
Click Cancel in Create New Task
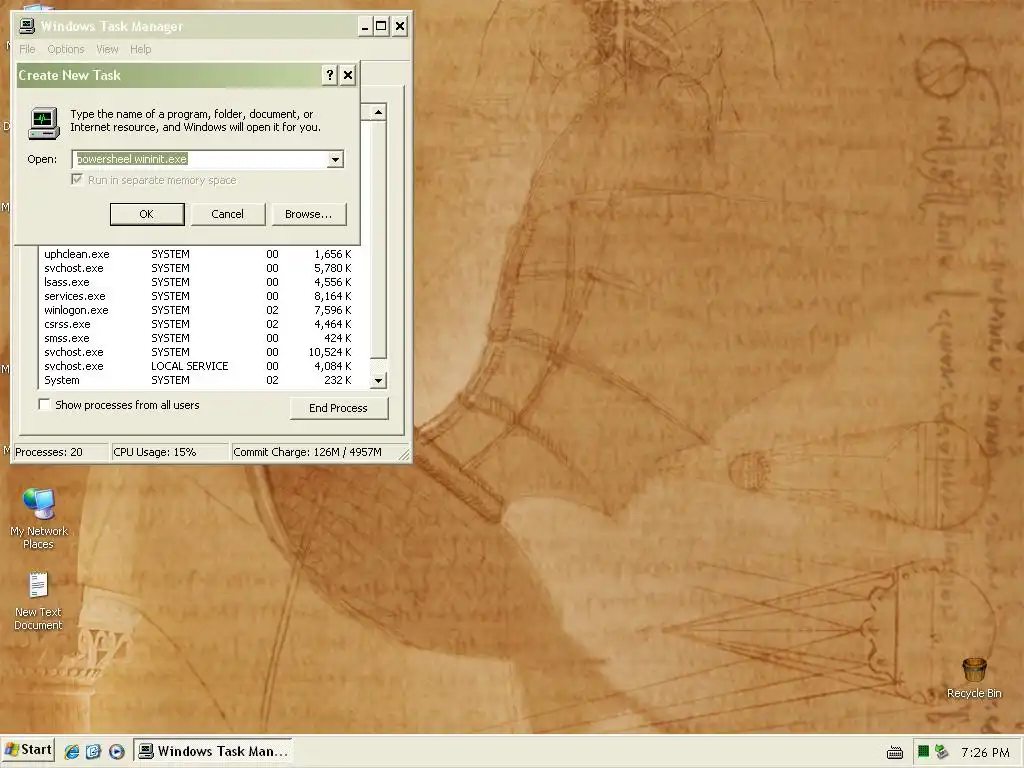pyautogui.click(x=228, y=214)
